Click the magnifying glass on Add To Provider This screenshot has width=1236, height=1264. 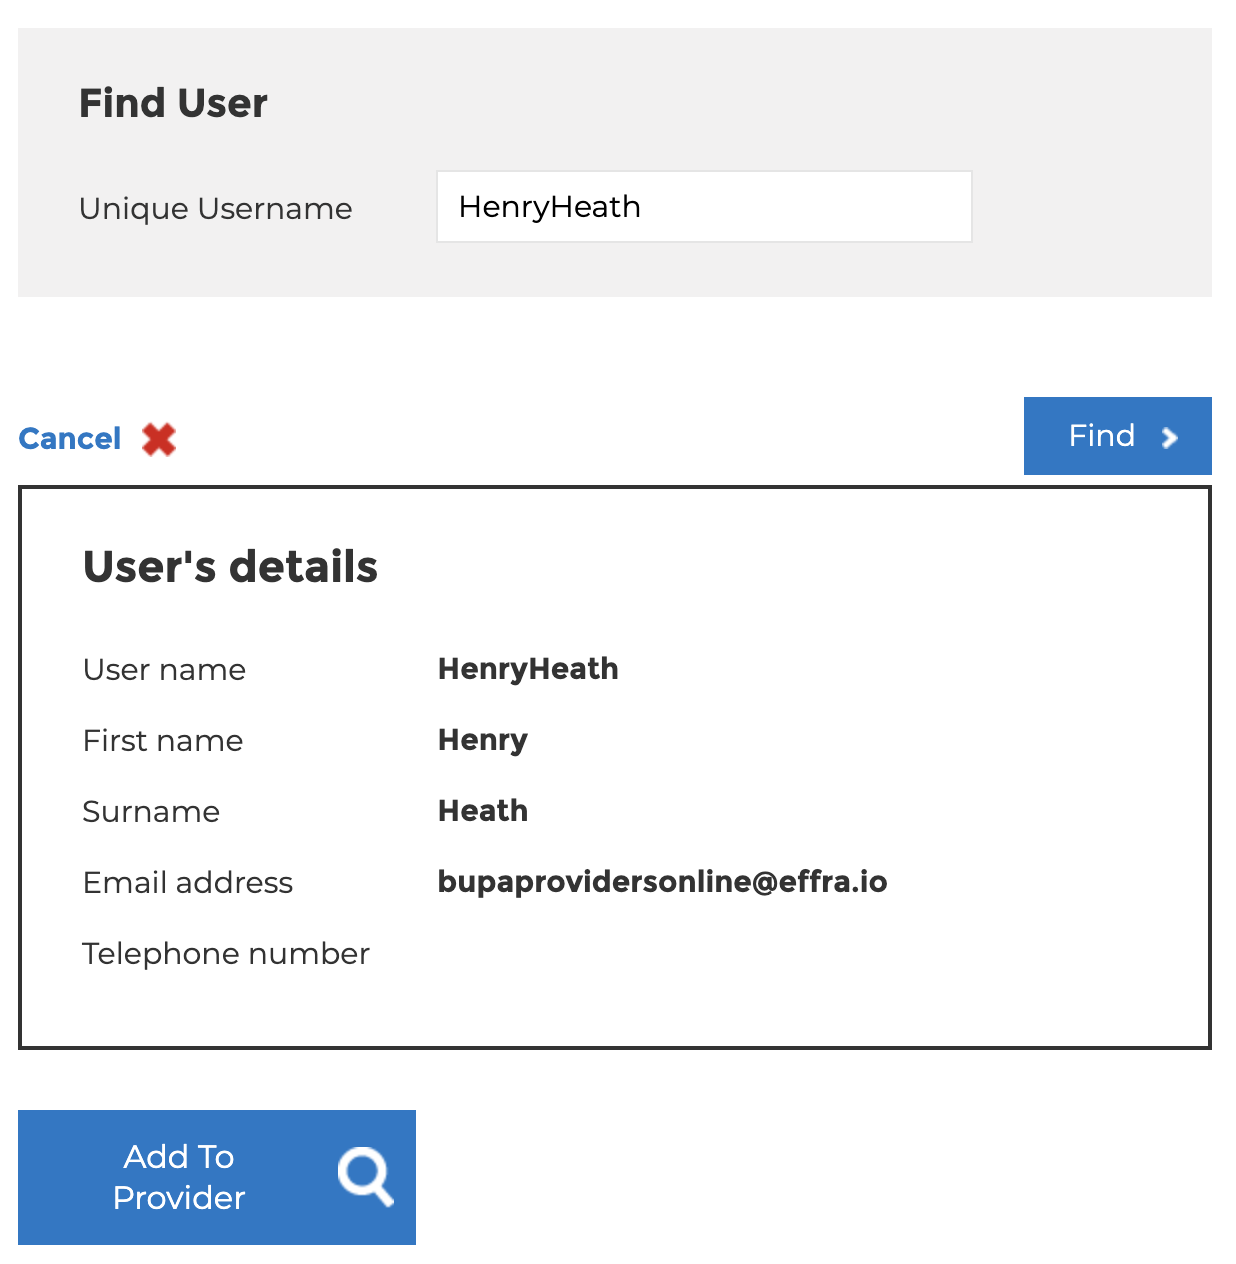click(x=366, y=1177)
